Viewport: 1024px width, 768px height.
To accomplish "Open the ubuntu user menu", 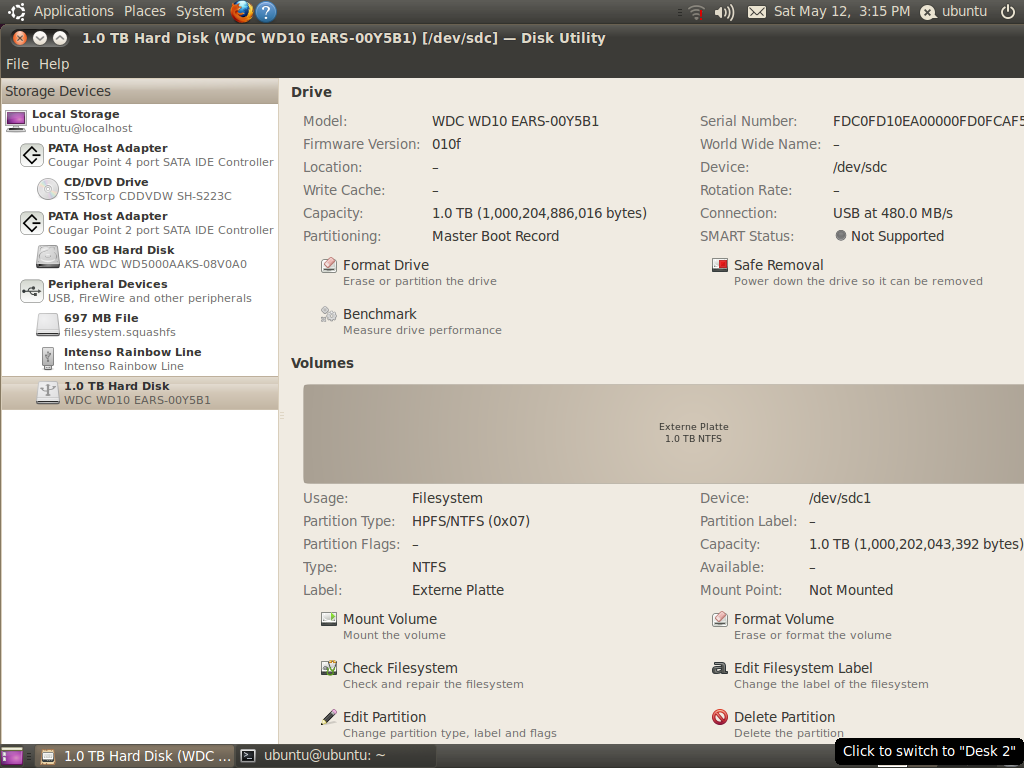I will (x=953, y=11).
